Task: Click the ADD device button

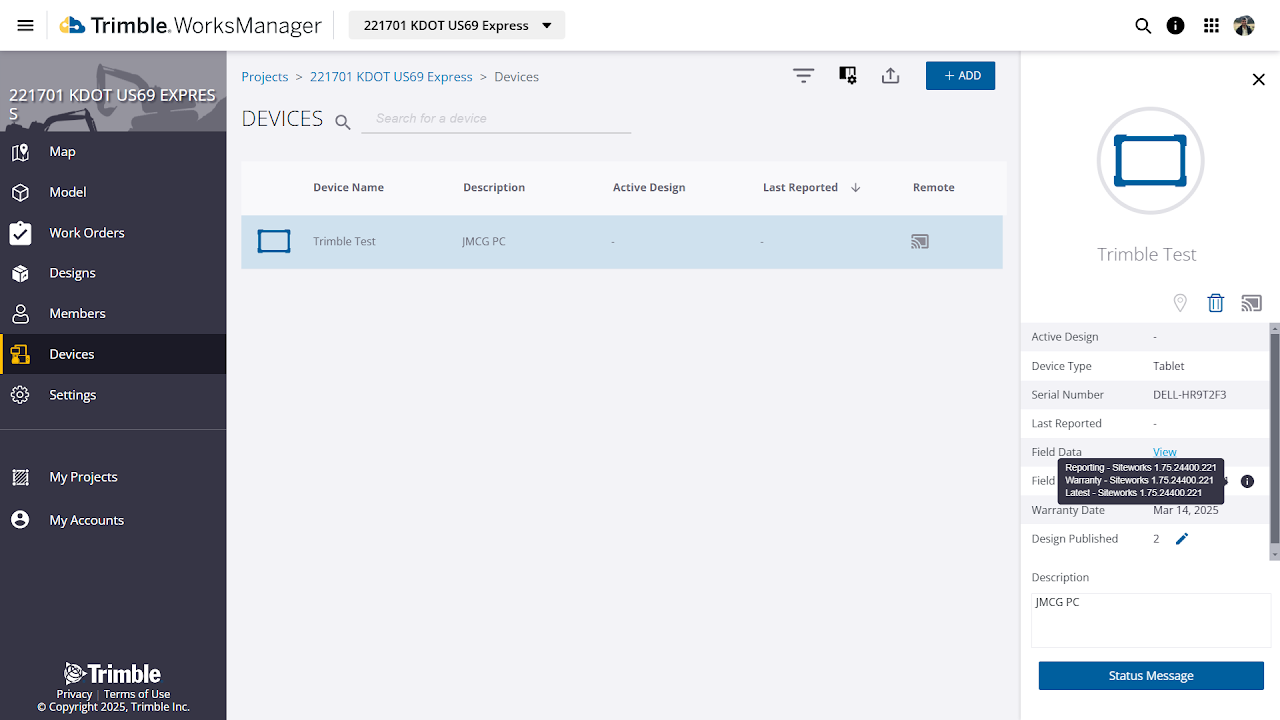Action: click(x=960, y=76)
